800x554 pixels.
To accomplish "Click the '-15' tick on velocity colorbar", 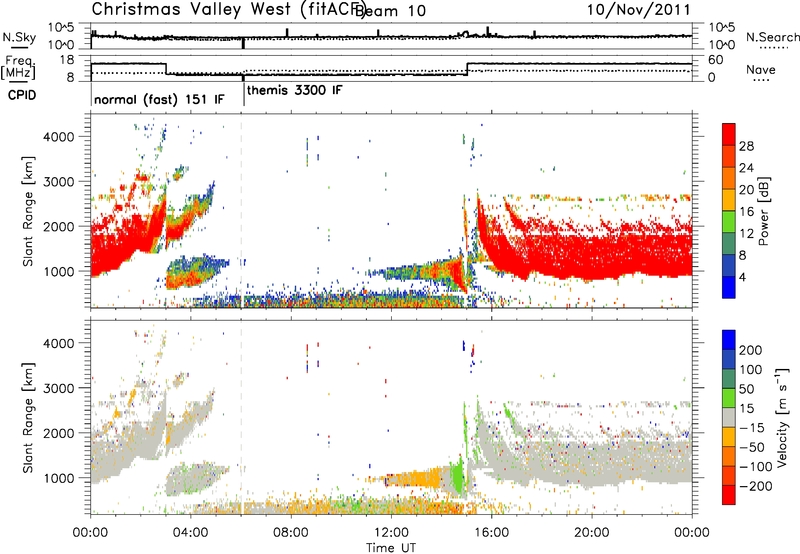I will 752,427.
